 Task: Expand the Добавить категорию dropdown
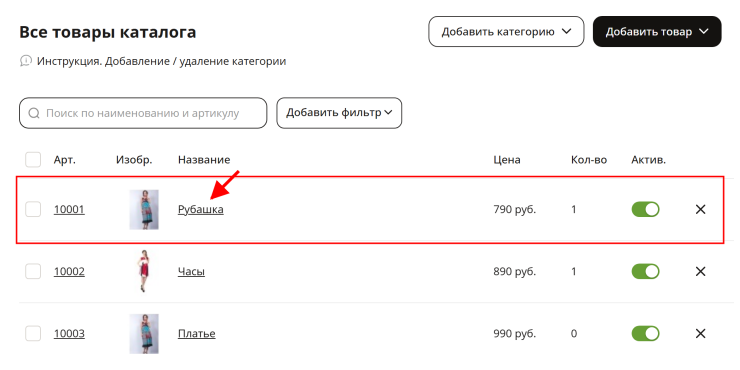point(506,32)
